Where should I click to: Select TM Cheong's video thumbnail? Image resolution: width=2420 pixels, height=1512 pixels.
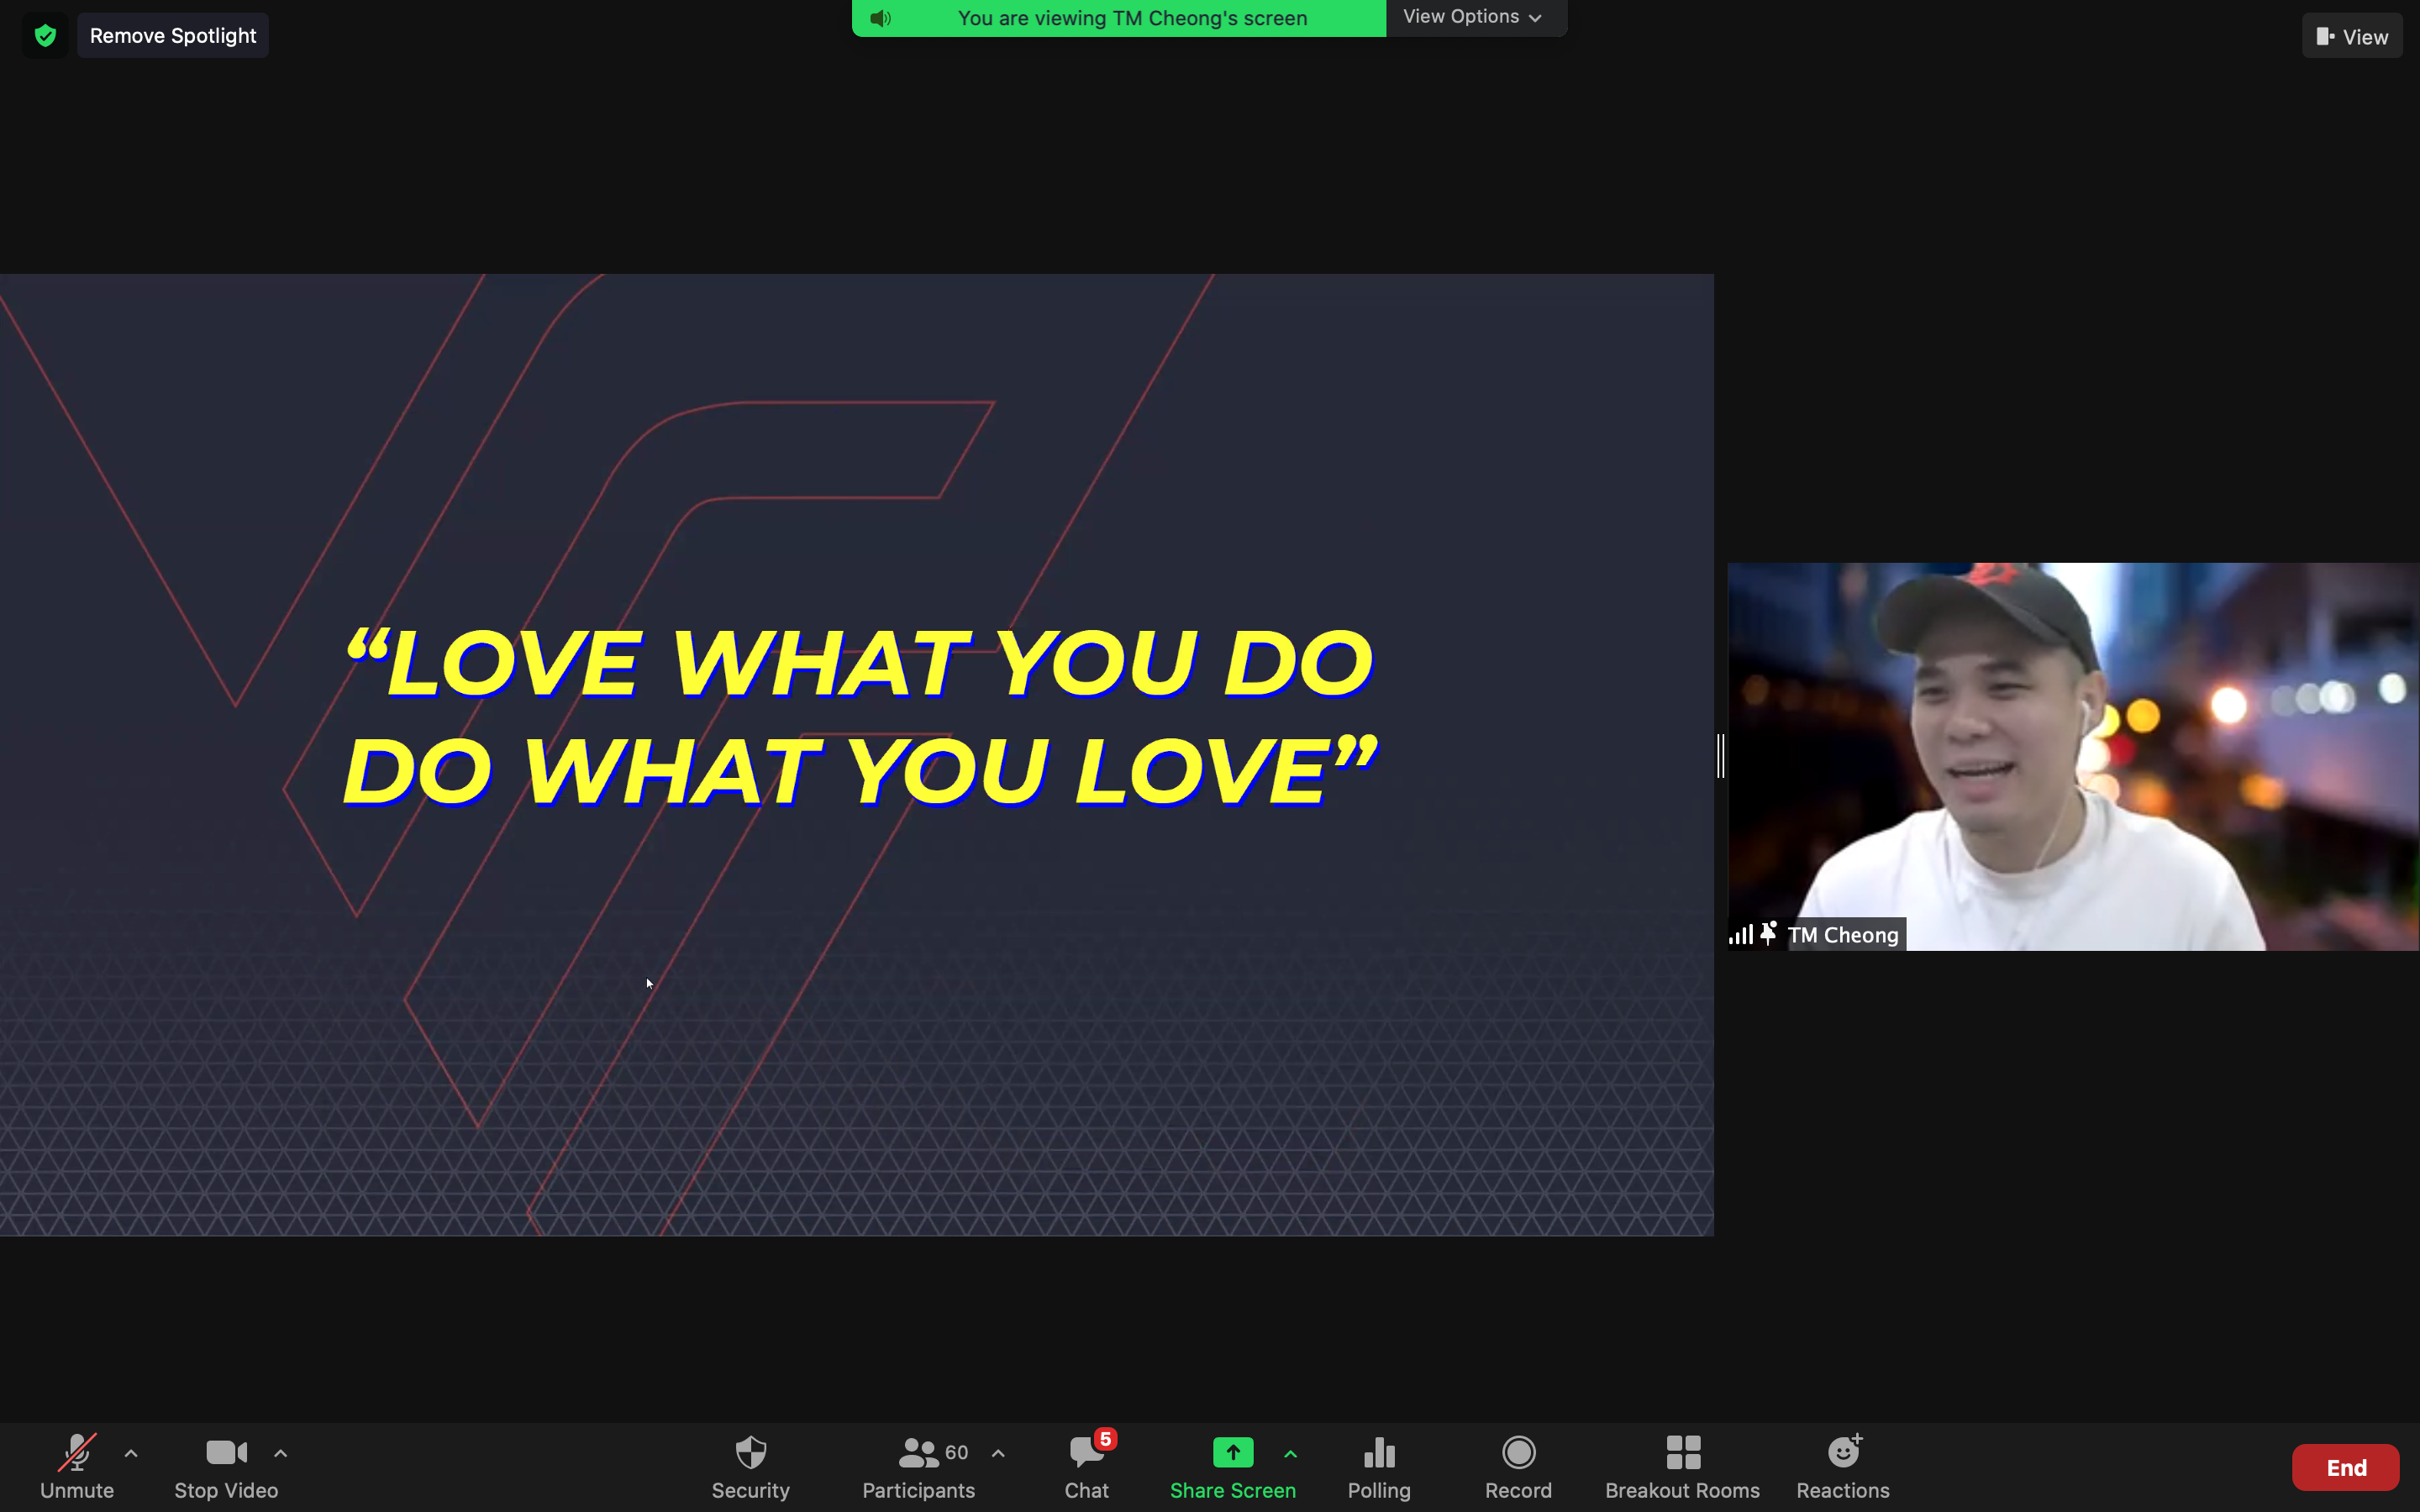click(x=2073, y=756)
